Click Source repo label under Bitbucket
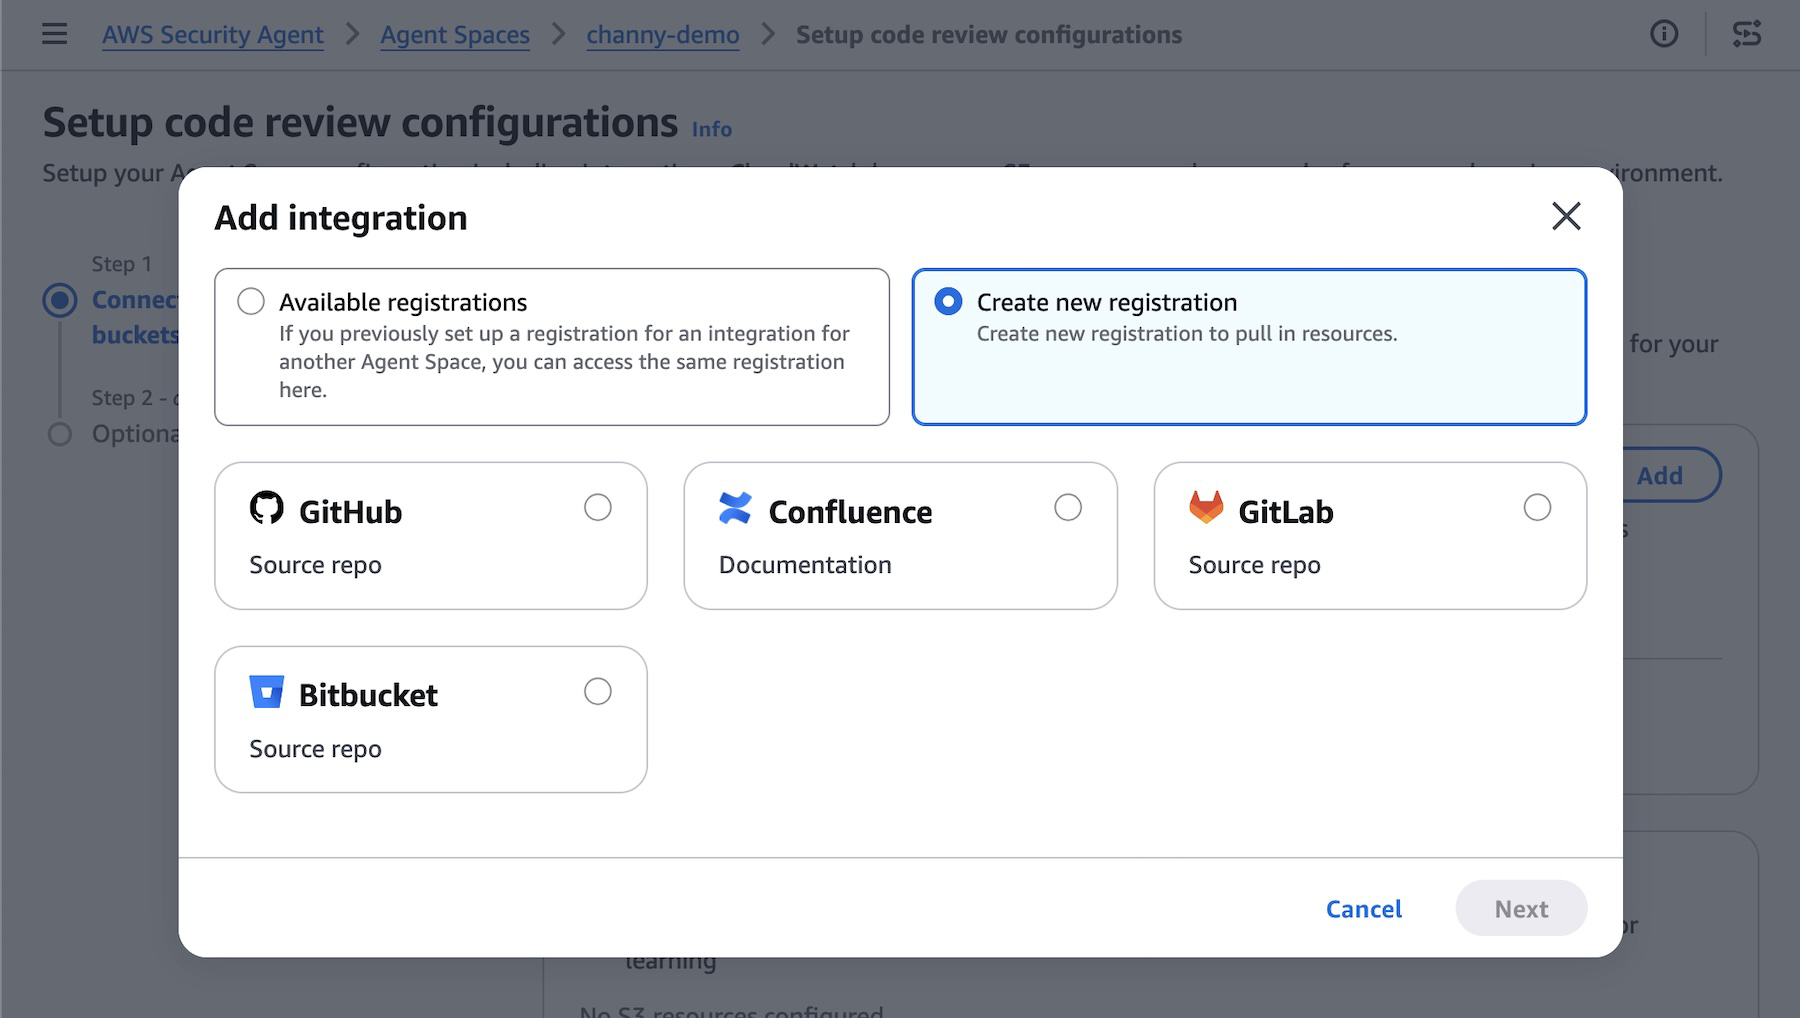Screen dimensions: 1800x1018 [x=315, y=749]
